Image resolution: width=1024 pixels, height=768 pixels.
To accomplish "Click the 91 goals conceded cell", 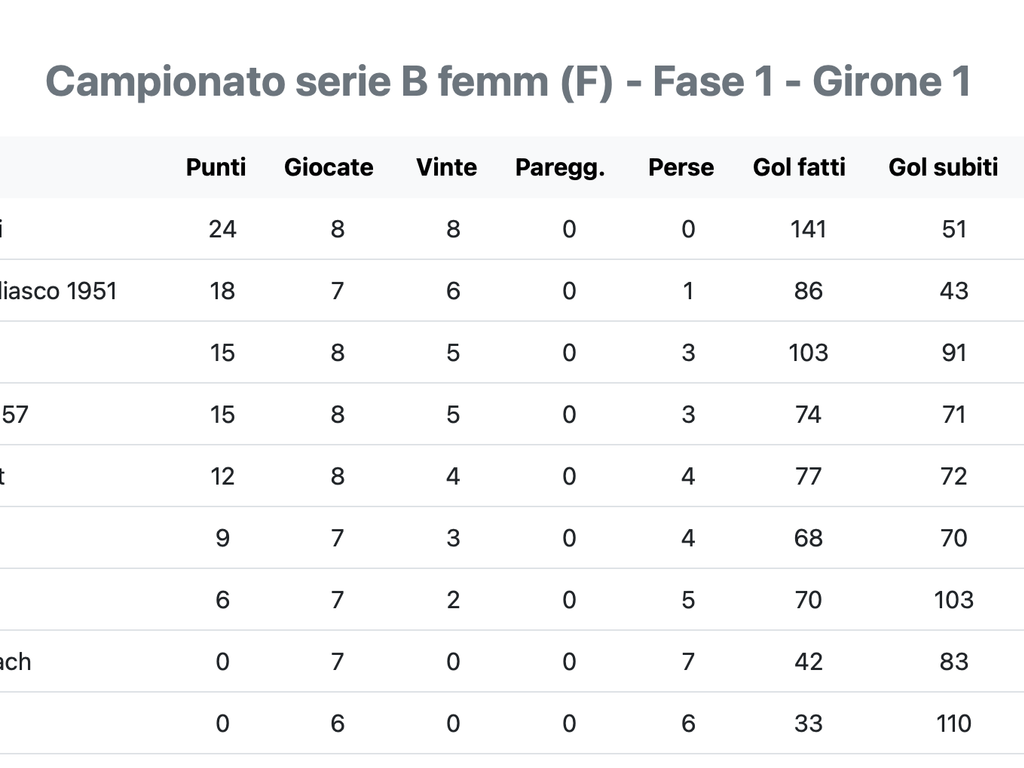I will 954,353.
